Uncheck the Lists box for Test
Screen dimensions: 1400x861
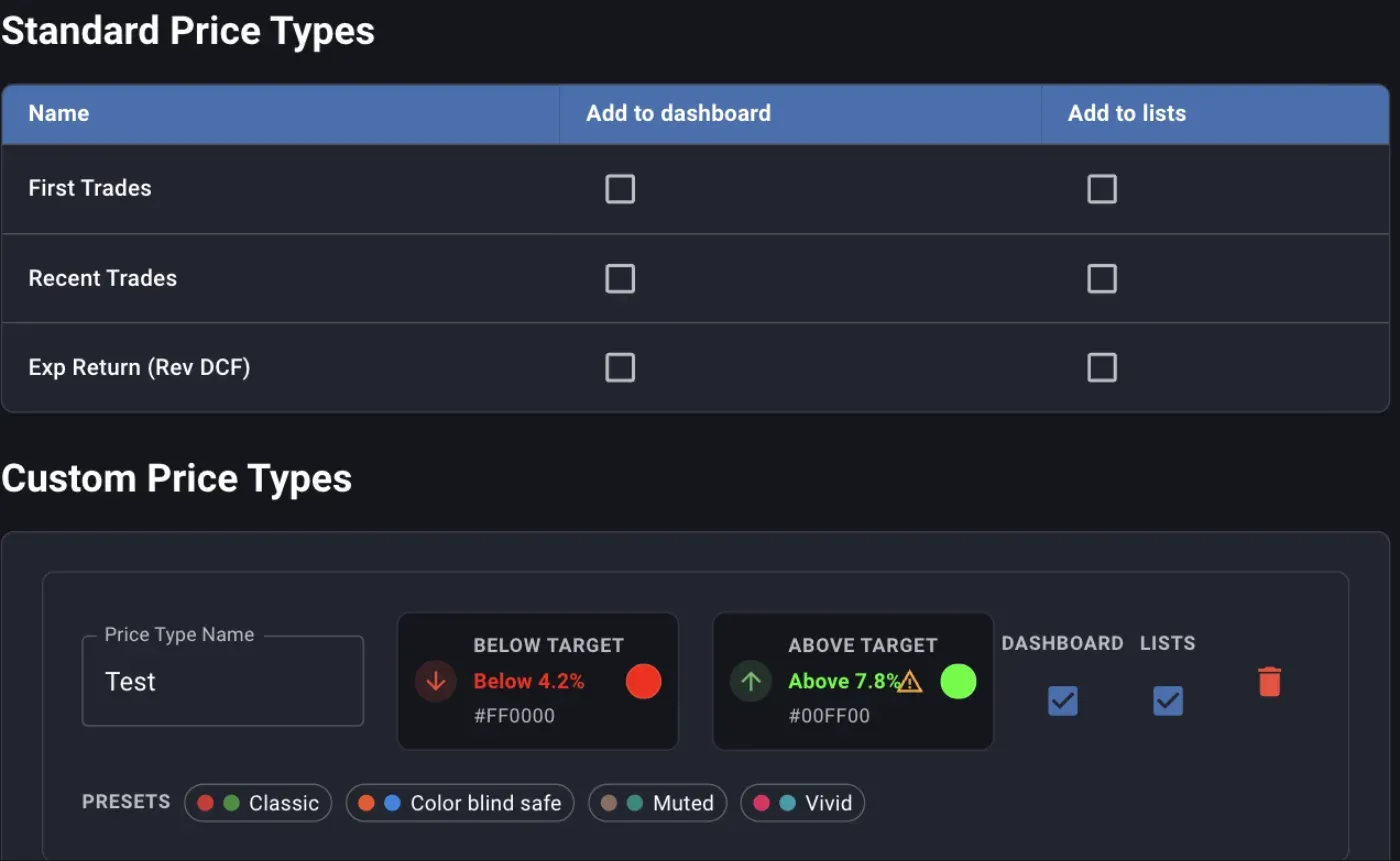pos(1168,701)
